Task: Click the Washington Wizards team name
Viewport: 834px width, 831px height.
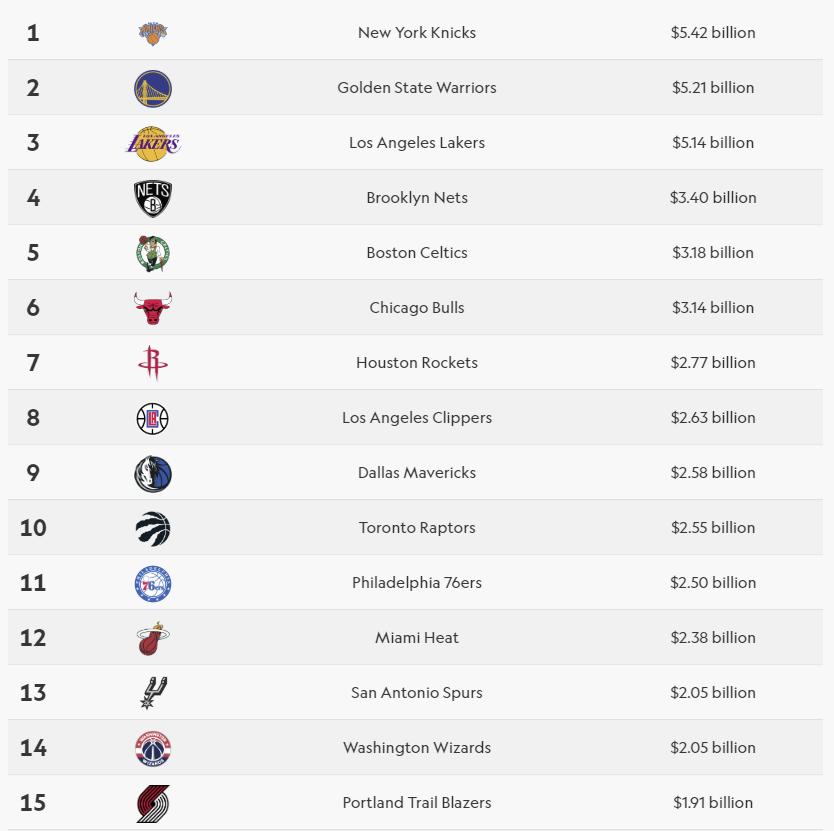Action: [x=417, y=748]
